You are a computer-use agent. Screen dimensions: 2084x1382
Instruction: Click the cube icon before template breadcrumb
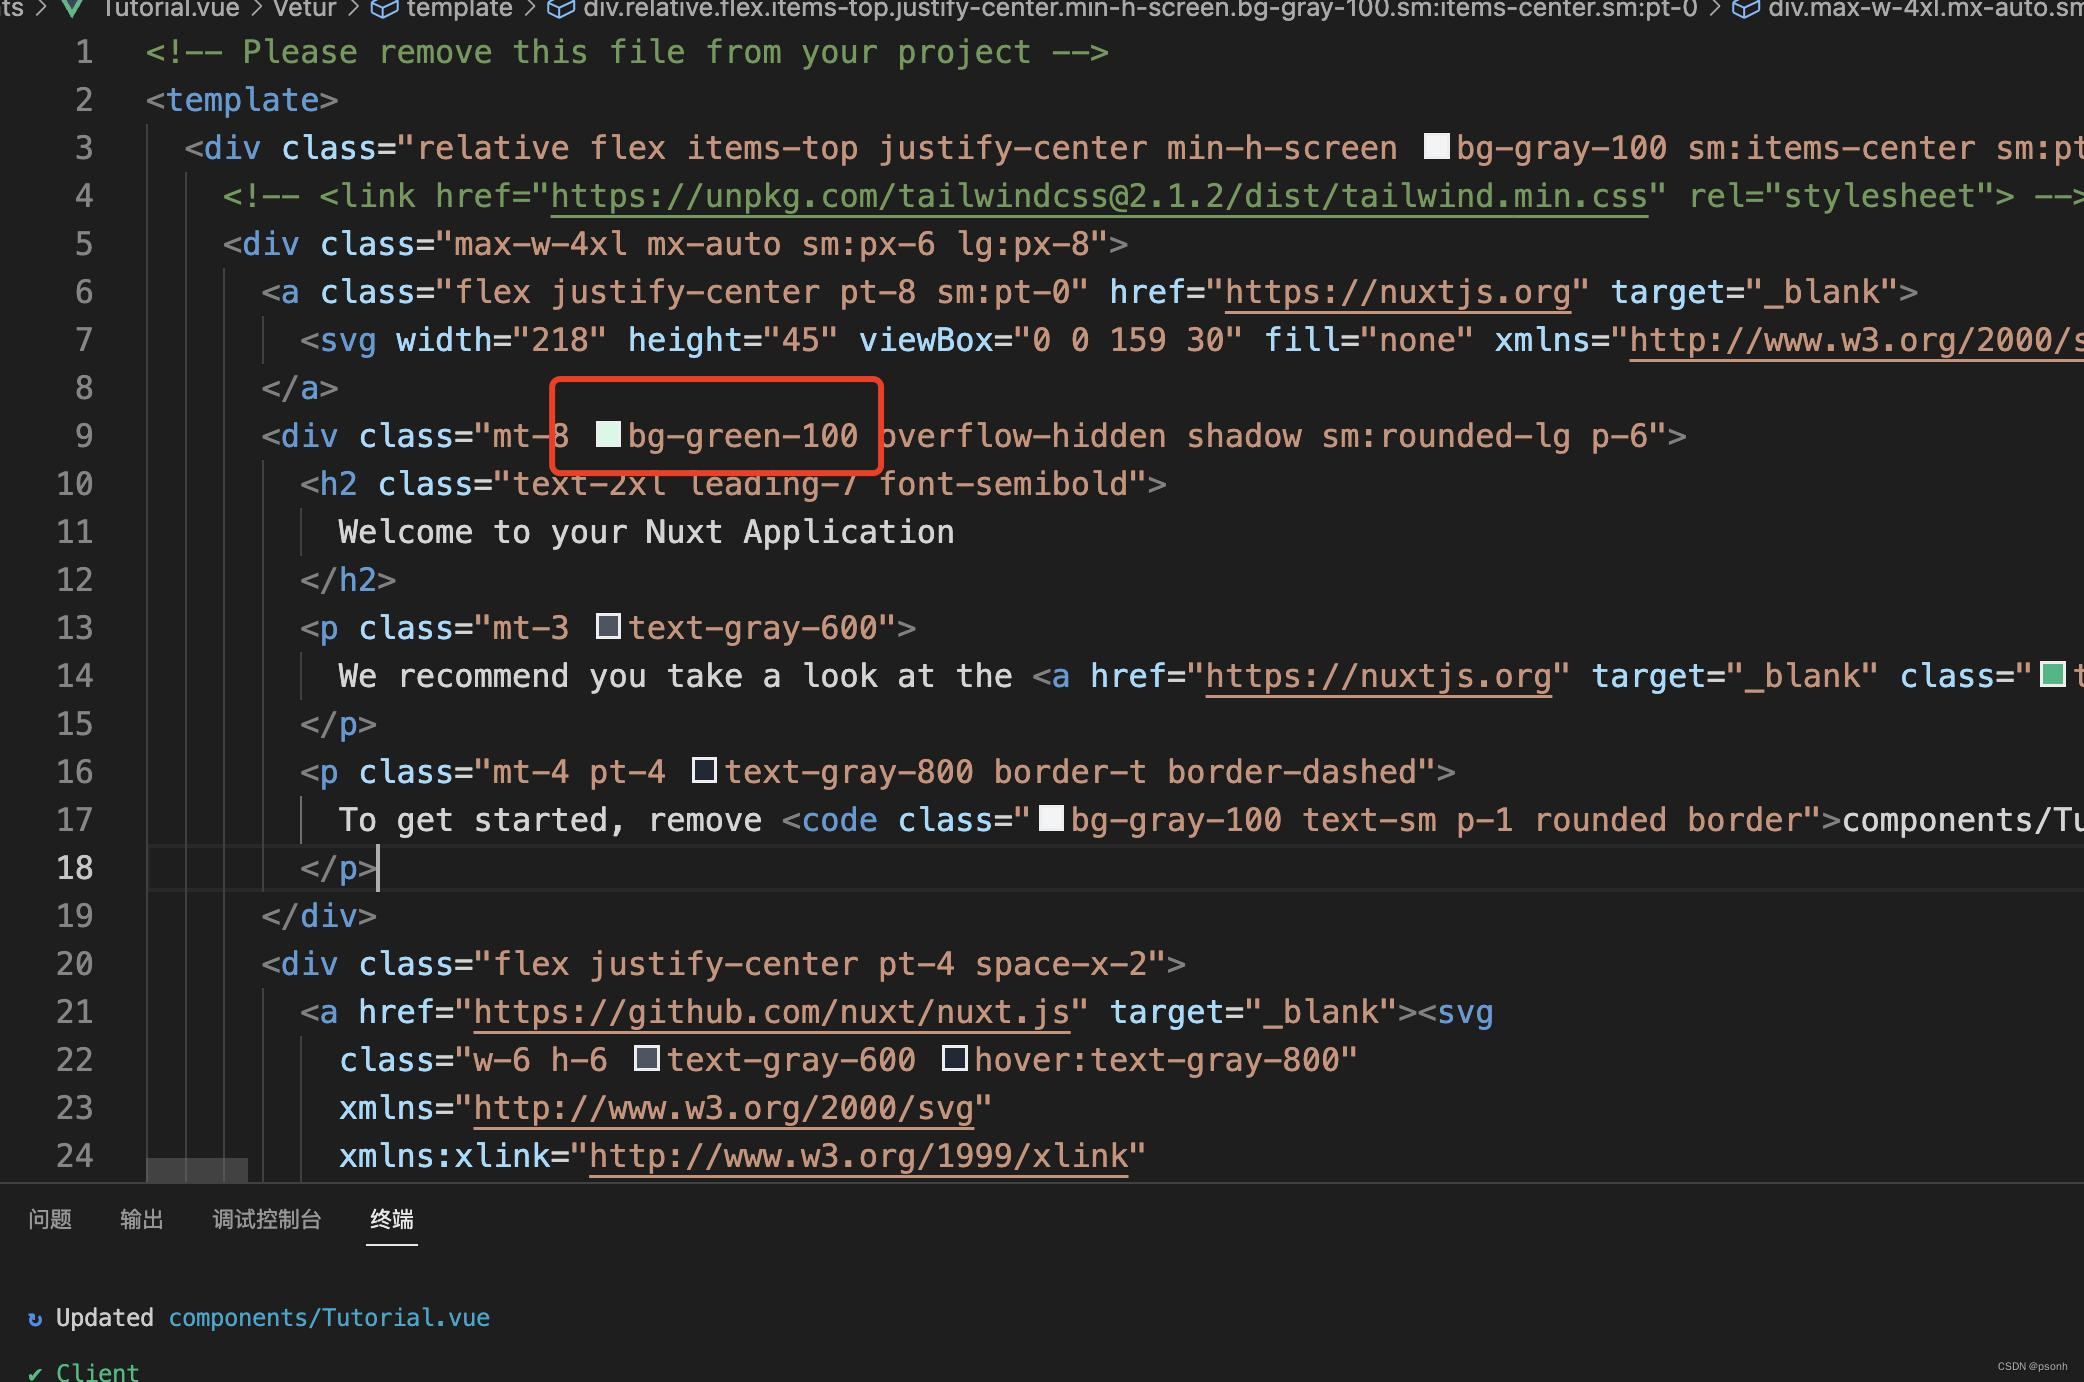click(385, 10)
